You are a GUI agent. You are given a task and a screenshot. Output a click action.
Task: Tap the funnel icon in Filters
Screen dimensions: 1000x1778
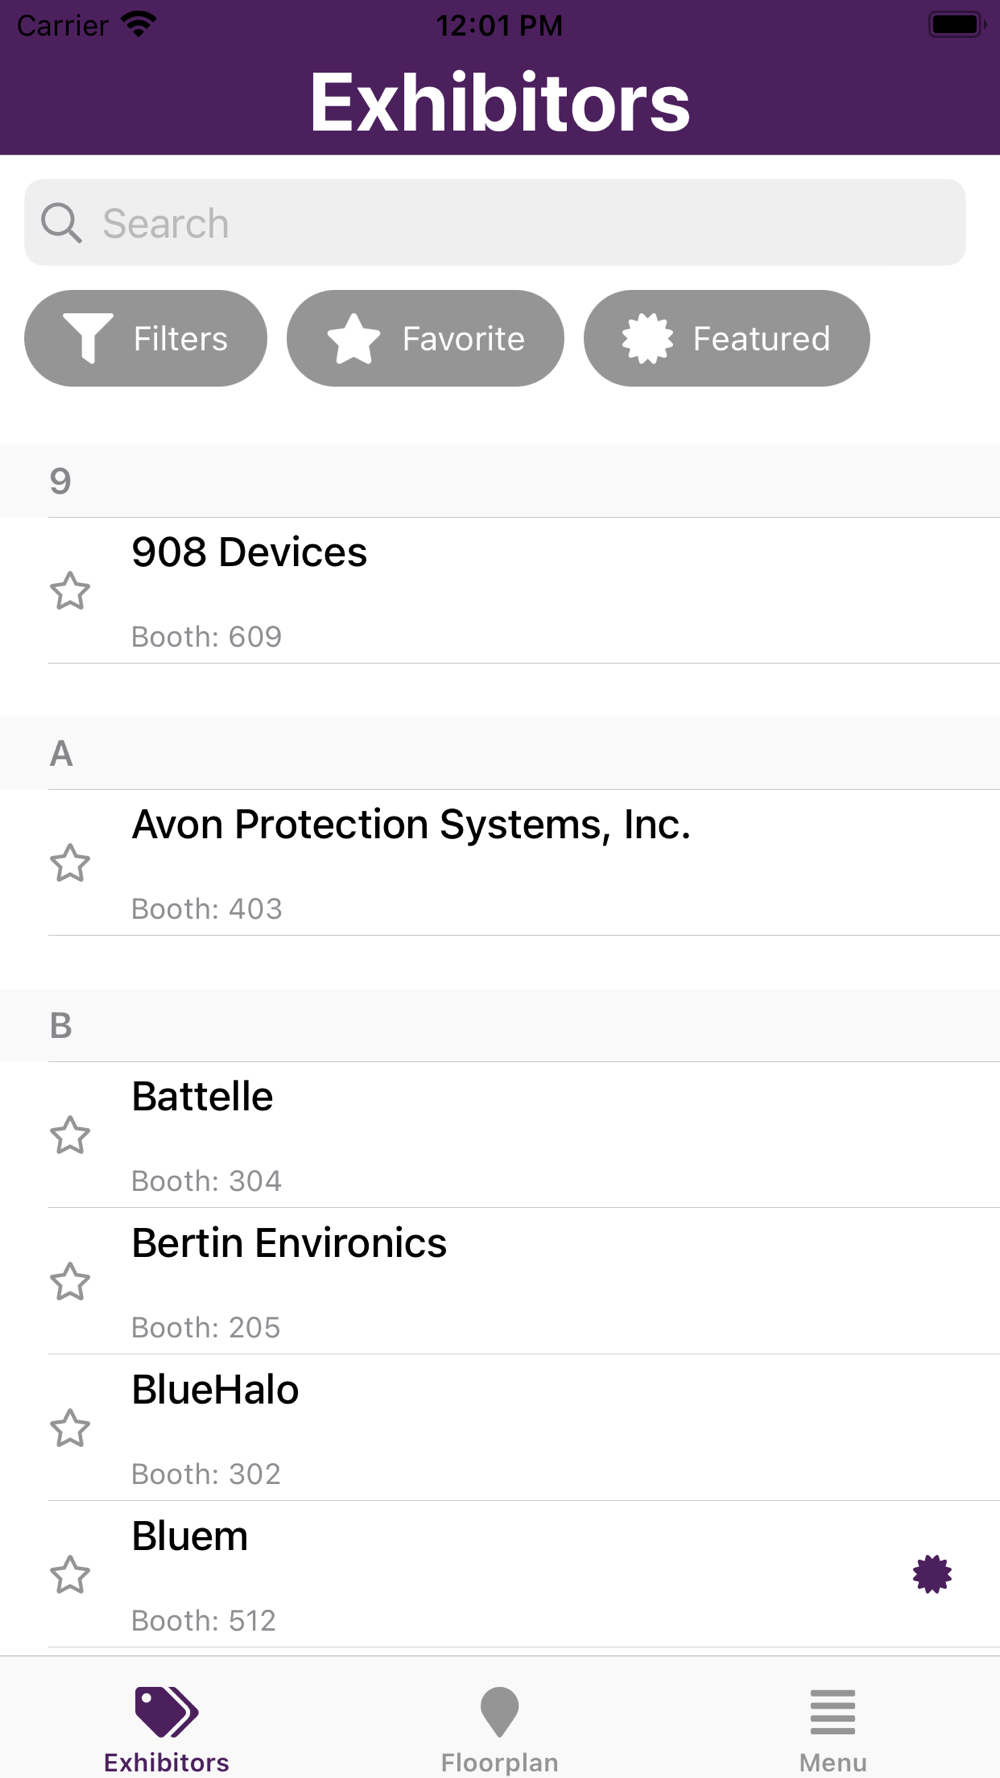click(x=88, y=338)
